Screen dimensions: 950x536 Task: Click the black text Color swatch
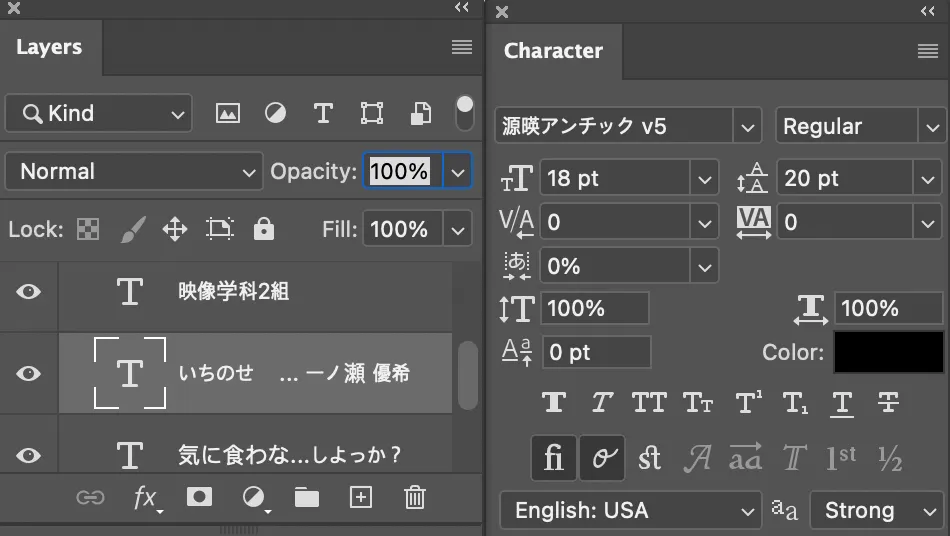[x=889, y=352]
